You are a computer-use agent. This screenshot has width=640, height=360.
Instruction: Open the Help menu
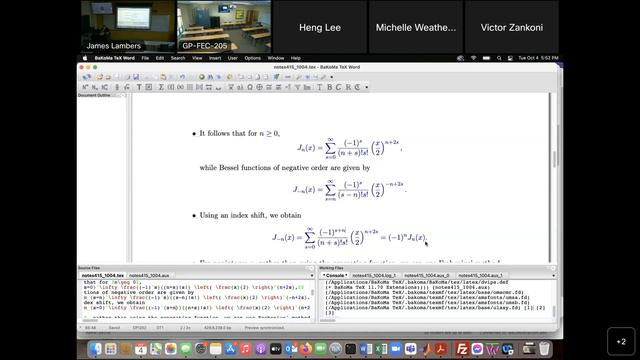[296, 58]
